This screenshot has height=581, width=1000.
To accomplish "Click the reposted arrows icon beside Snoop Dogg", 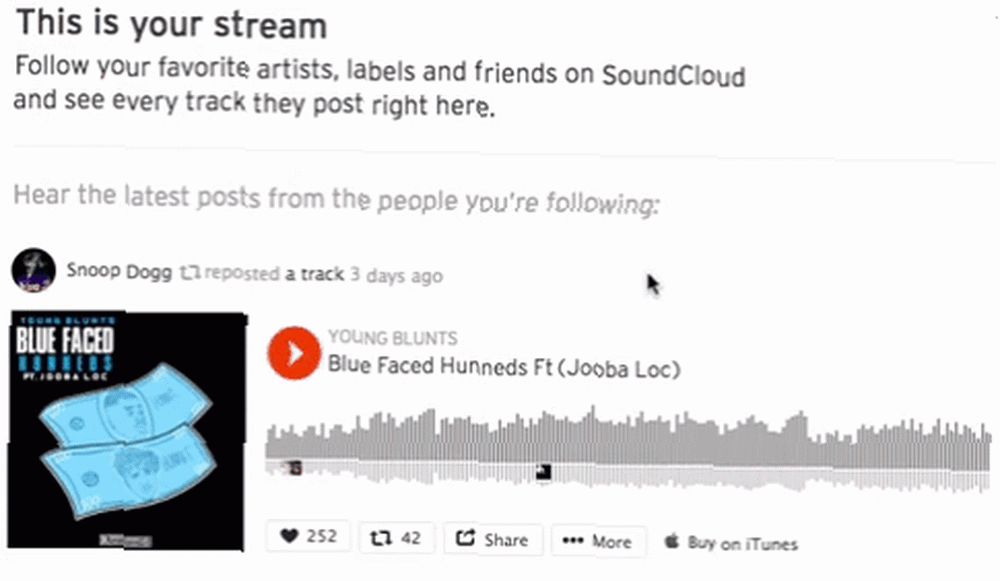I will pos(190,273).
